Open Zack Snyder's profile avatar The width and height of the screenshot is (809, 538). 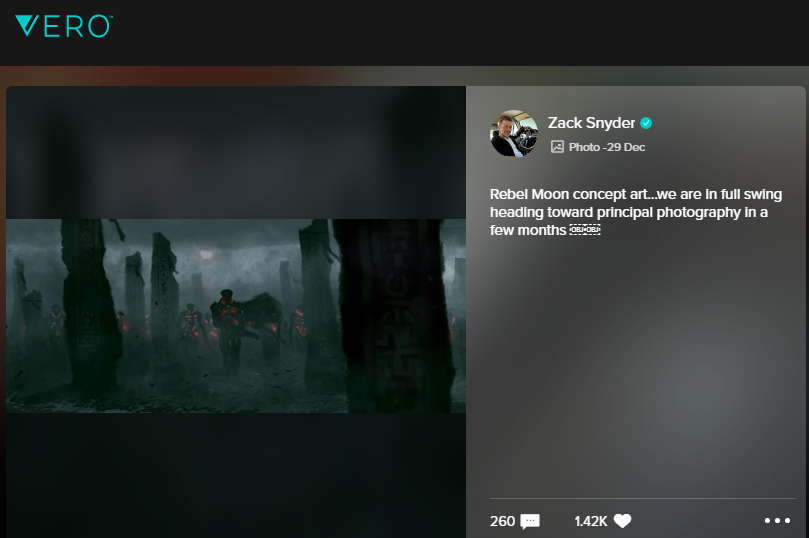coord(514,134)
